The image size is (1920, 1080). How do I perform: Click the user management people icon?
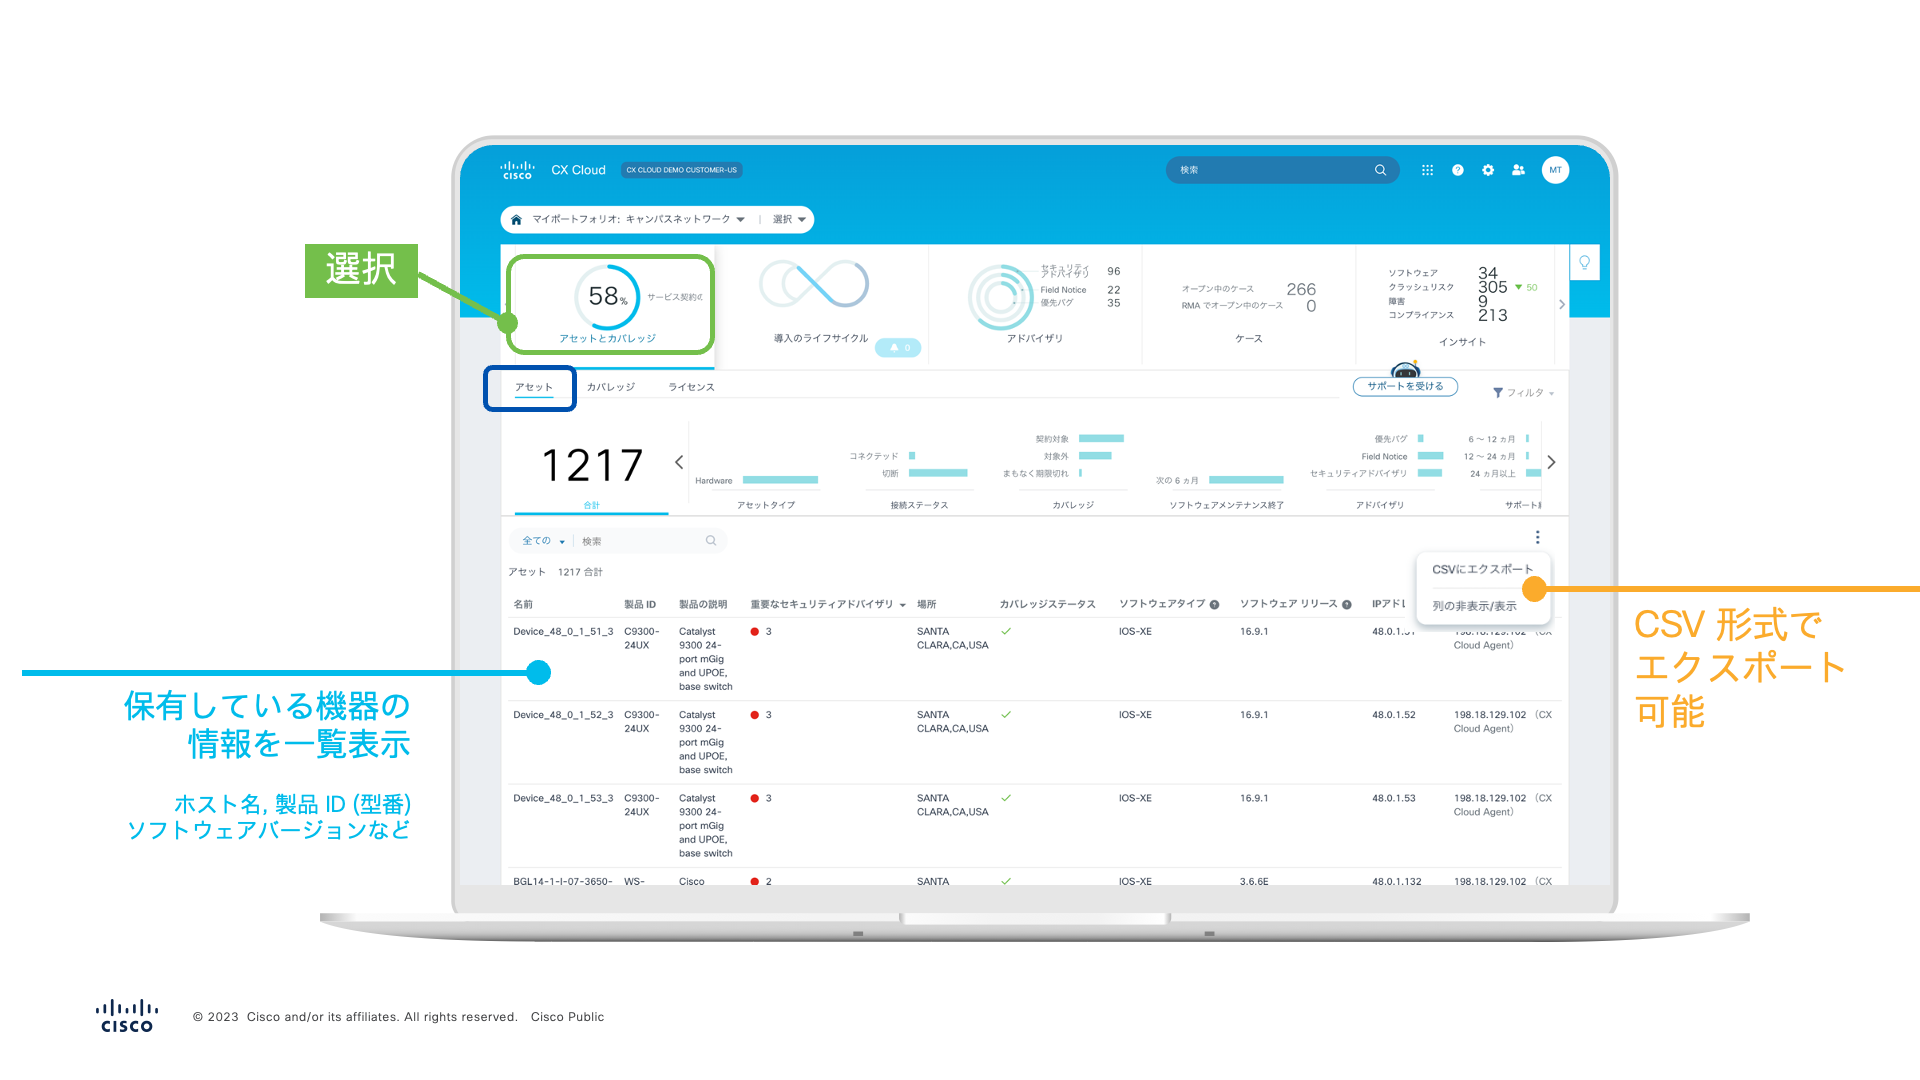(x=1518, y=170)
